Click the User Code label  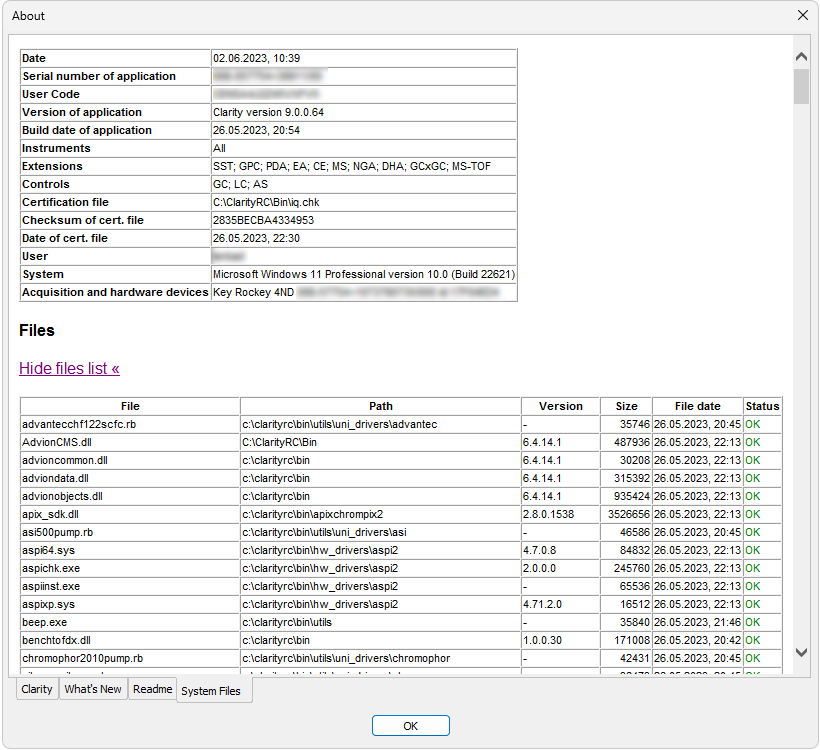(x=51, y=94)
